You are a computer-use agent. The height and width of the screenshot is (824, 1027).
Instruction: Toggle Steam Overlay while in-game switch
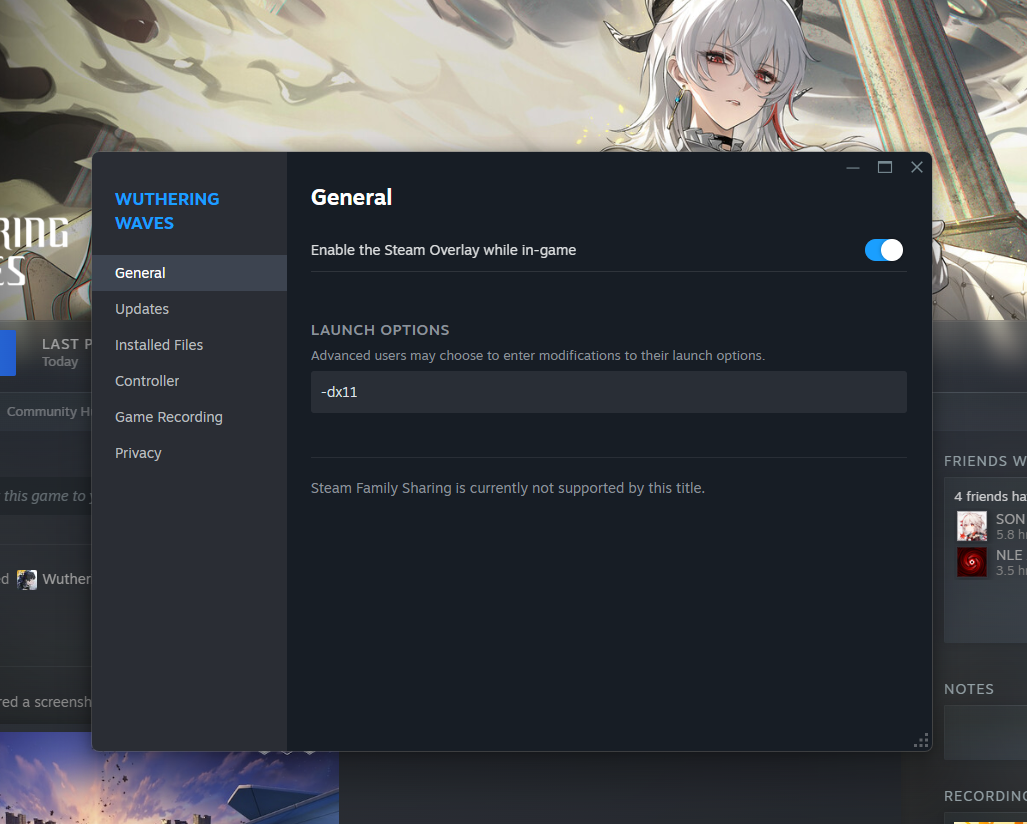(x=884, y=250)
